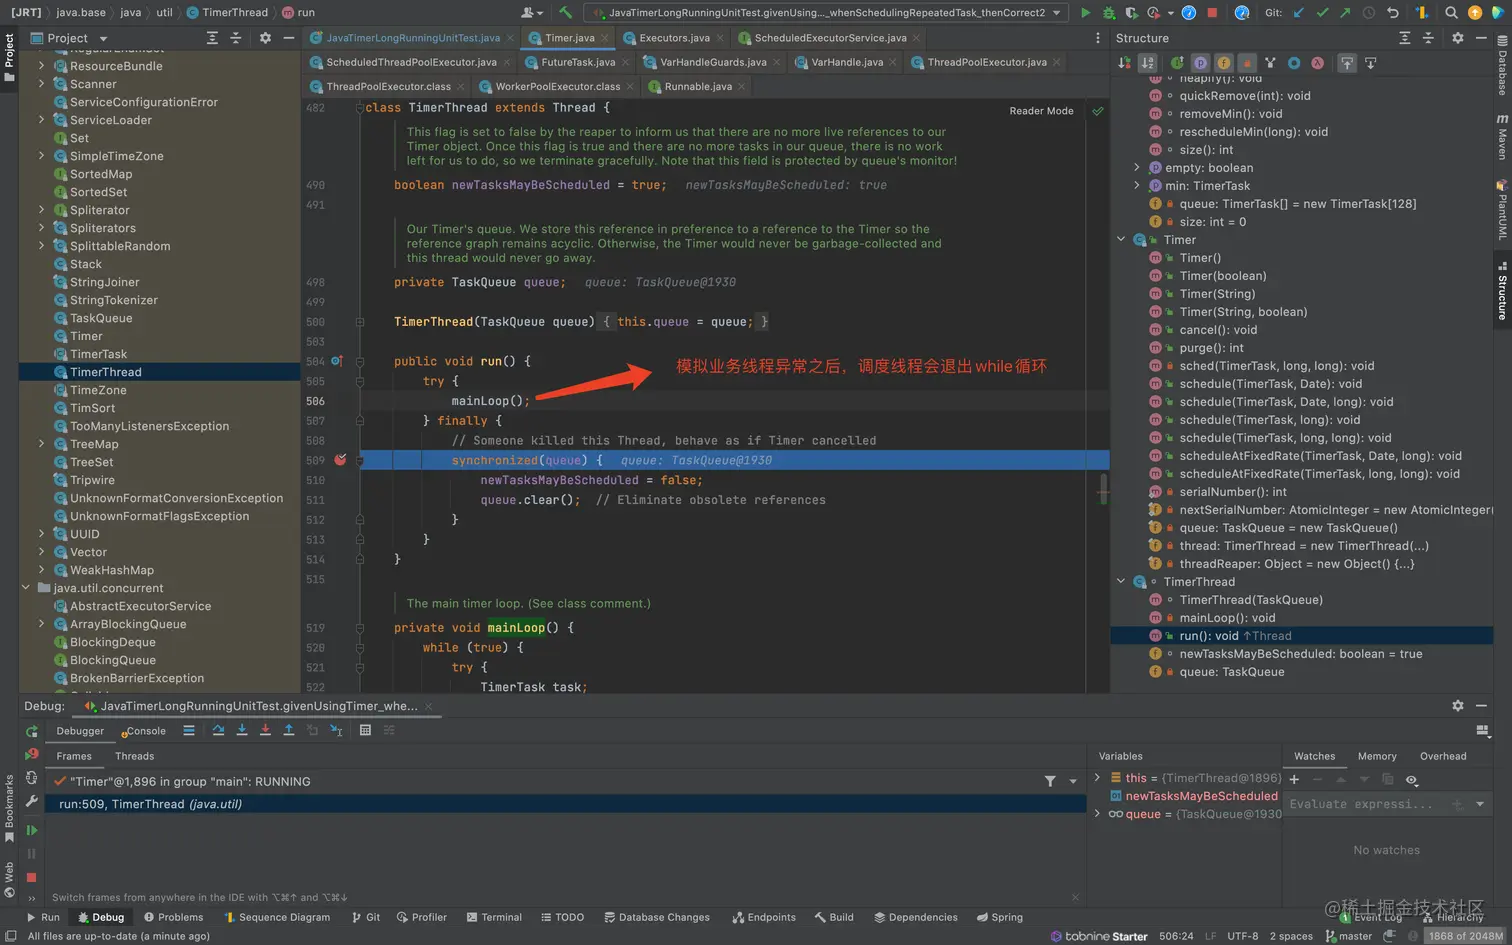Collapse java.util.concurrent package
This screenshot has height=945, width=1512.
click(26, 588)
